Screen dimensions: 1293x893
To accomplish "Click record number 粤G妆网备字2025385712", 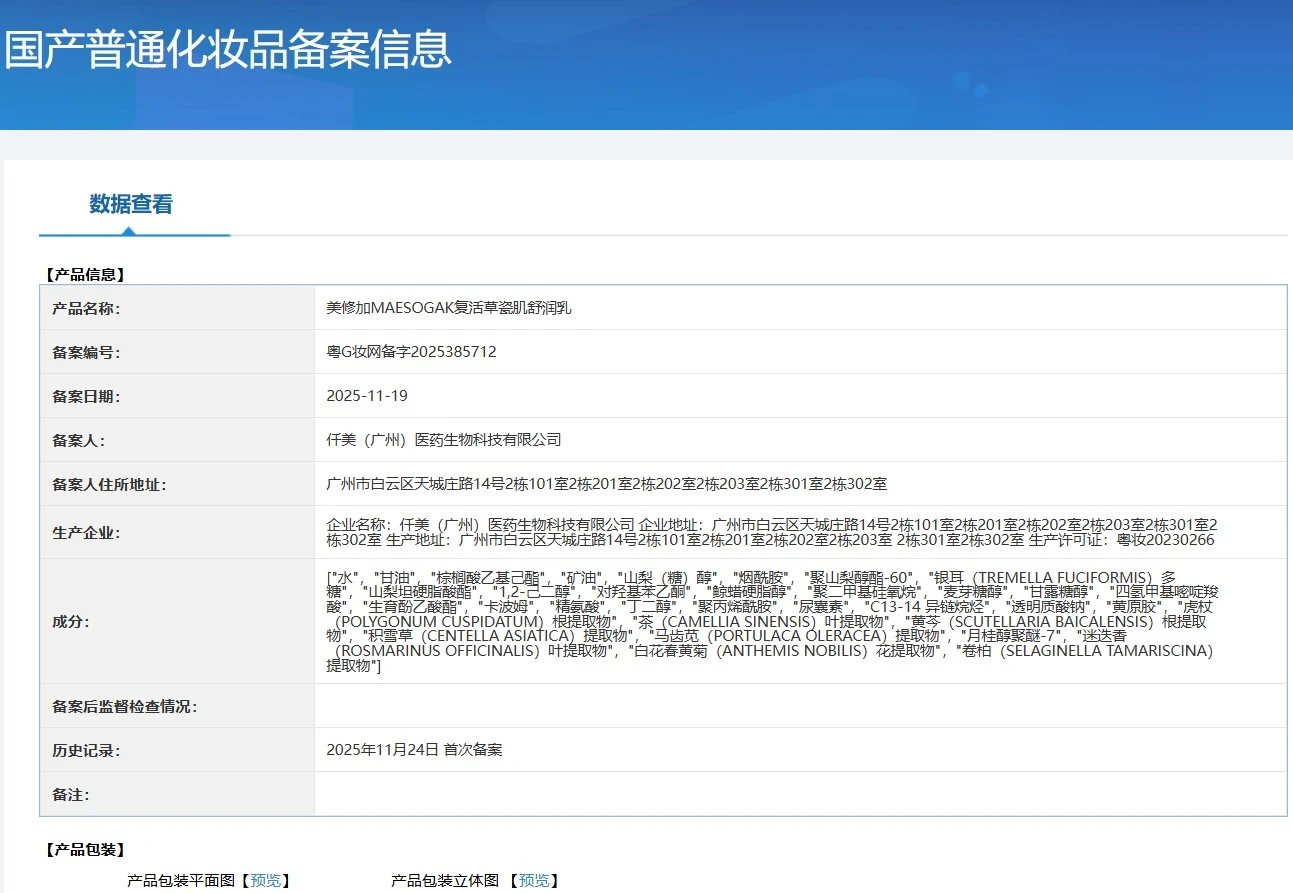I will 412,352.
